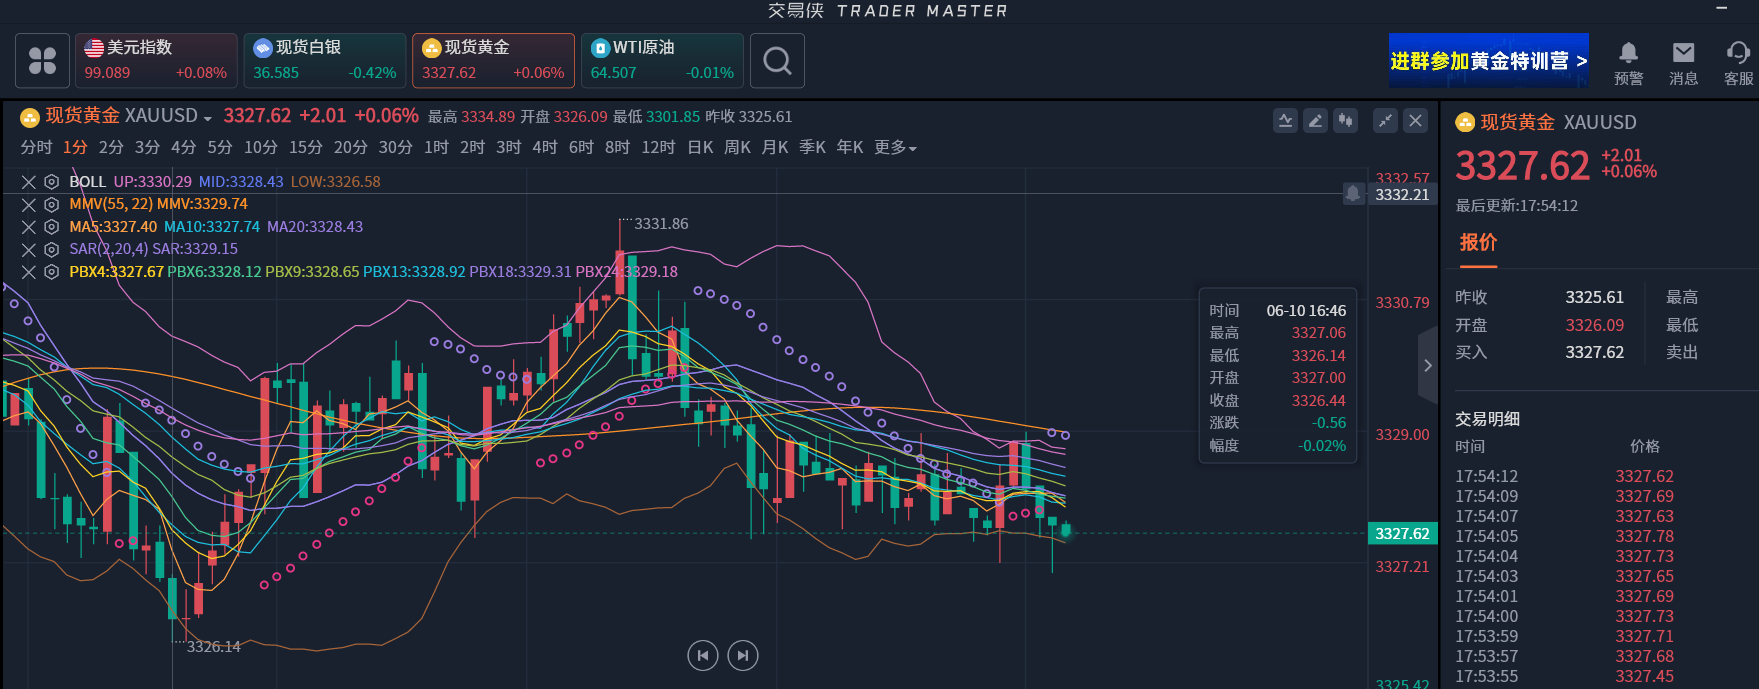This screenshot has height=689, width=1759.
Task: Open the candlestick chart style icon
Action: [1346, 121]
